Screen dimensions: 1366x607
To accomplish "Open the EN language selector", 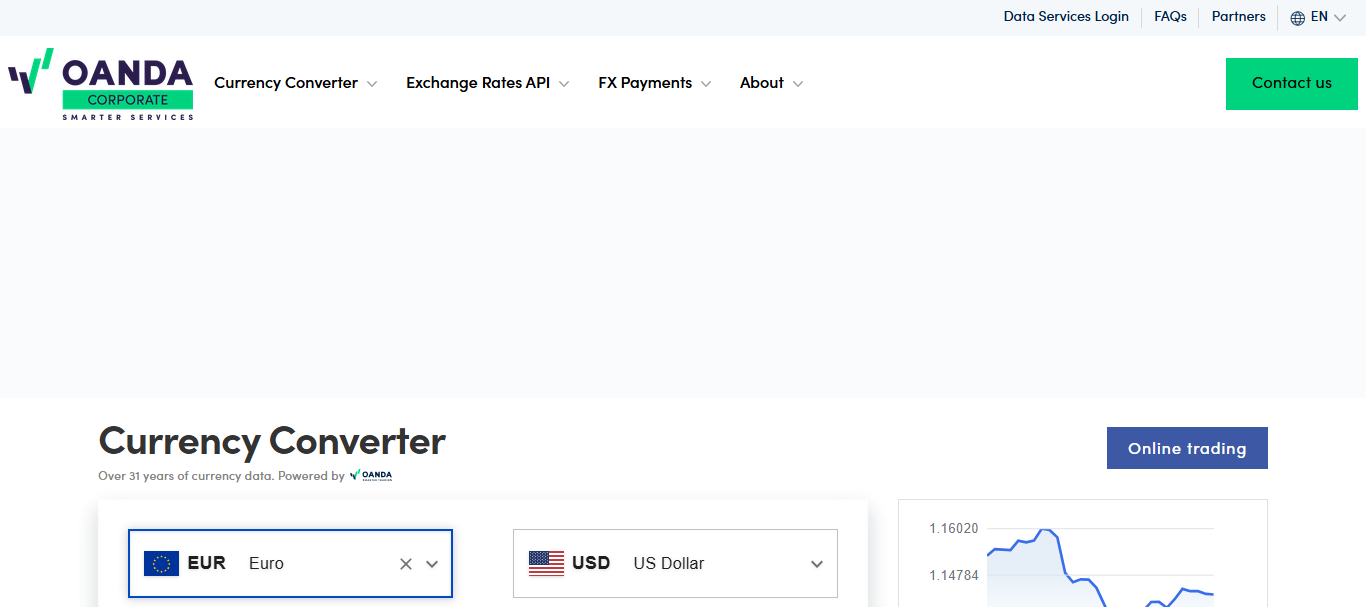I will click(1318, 17).
